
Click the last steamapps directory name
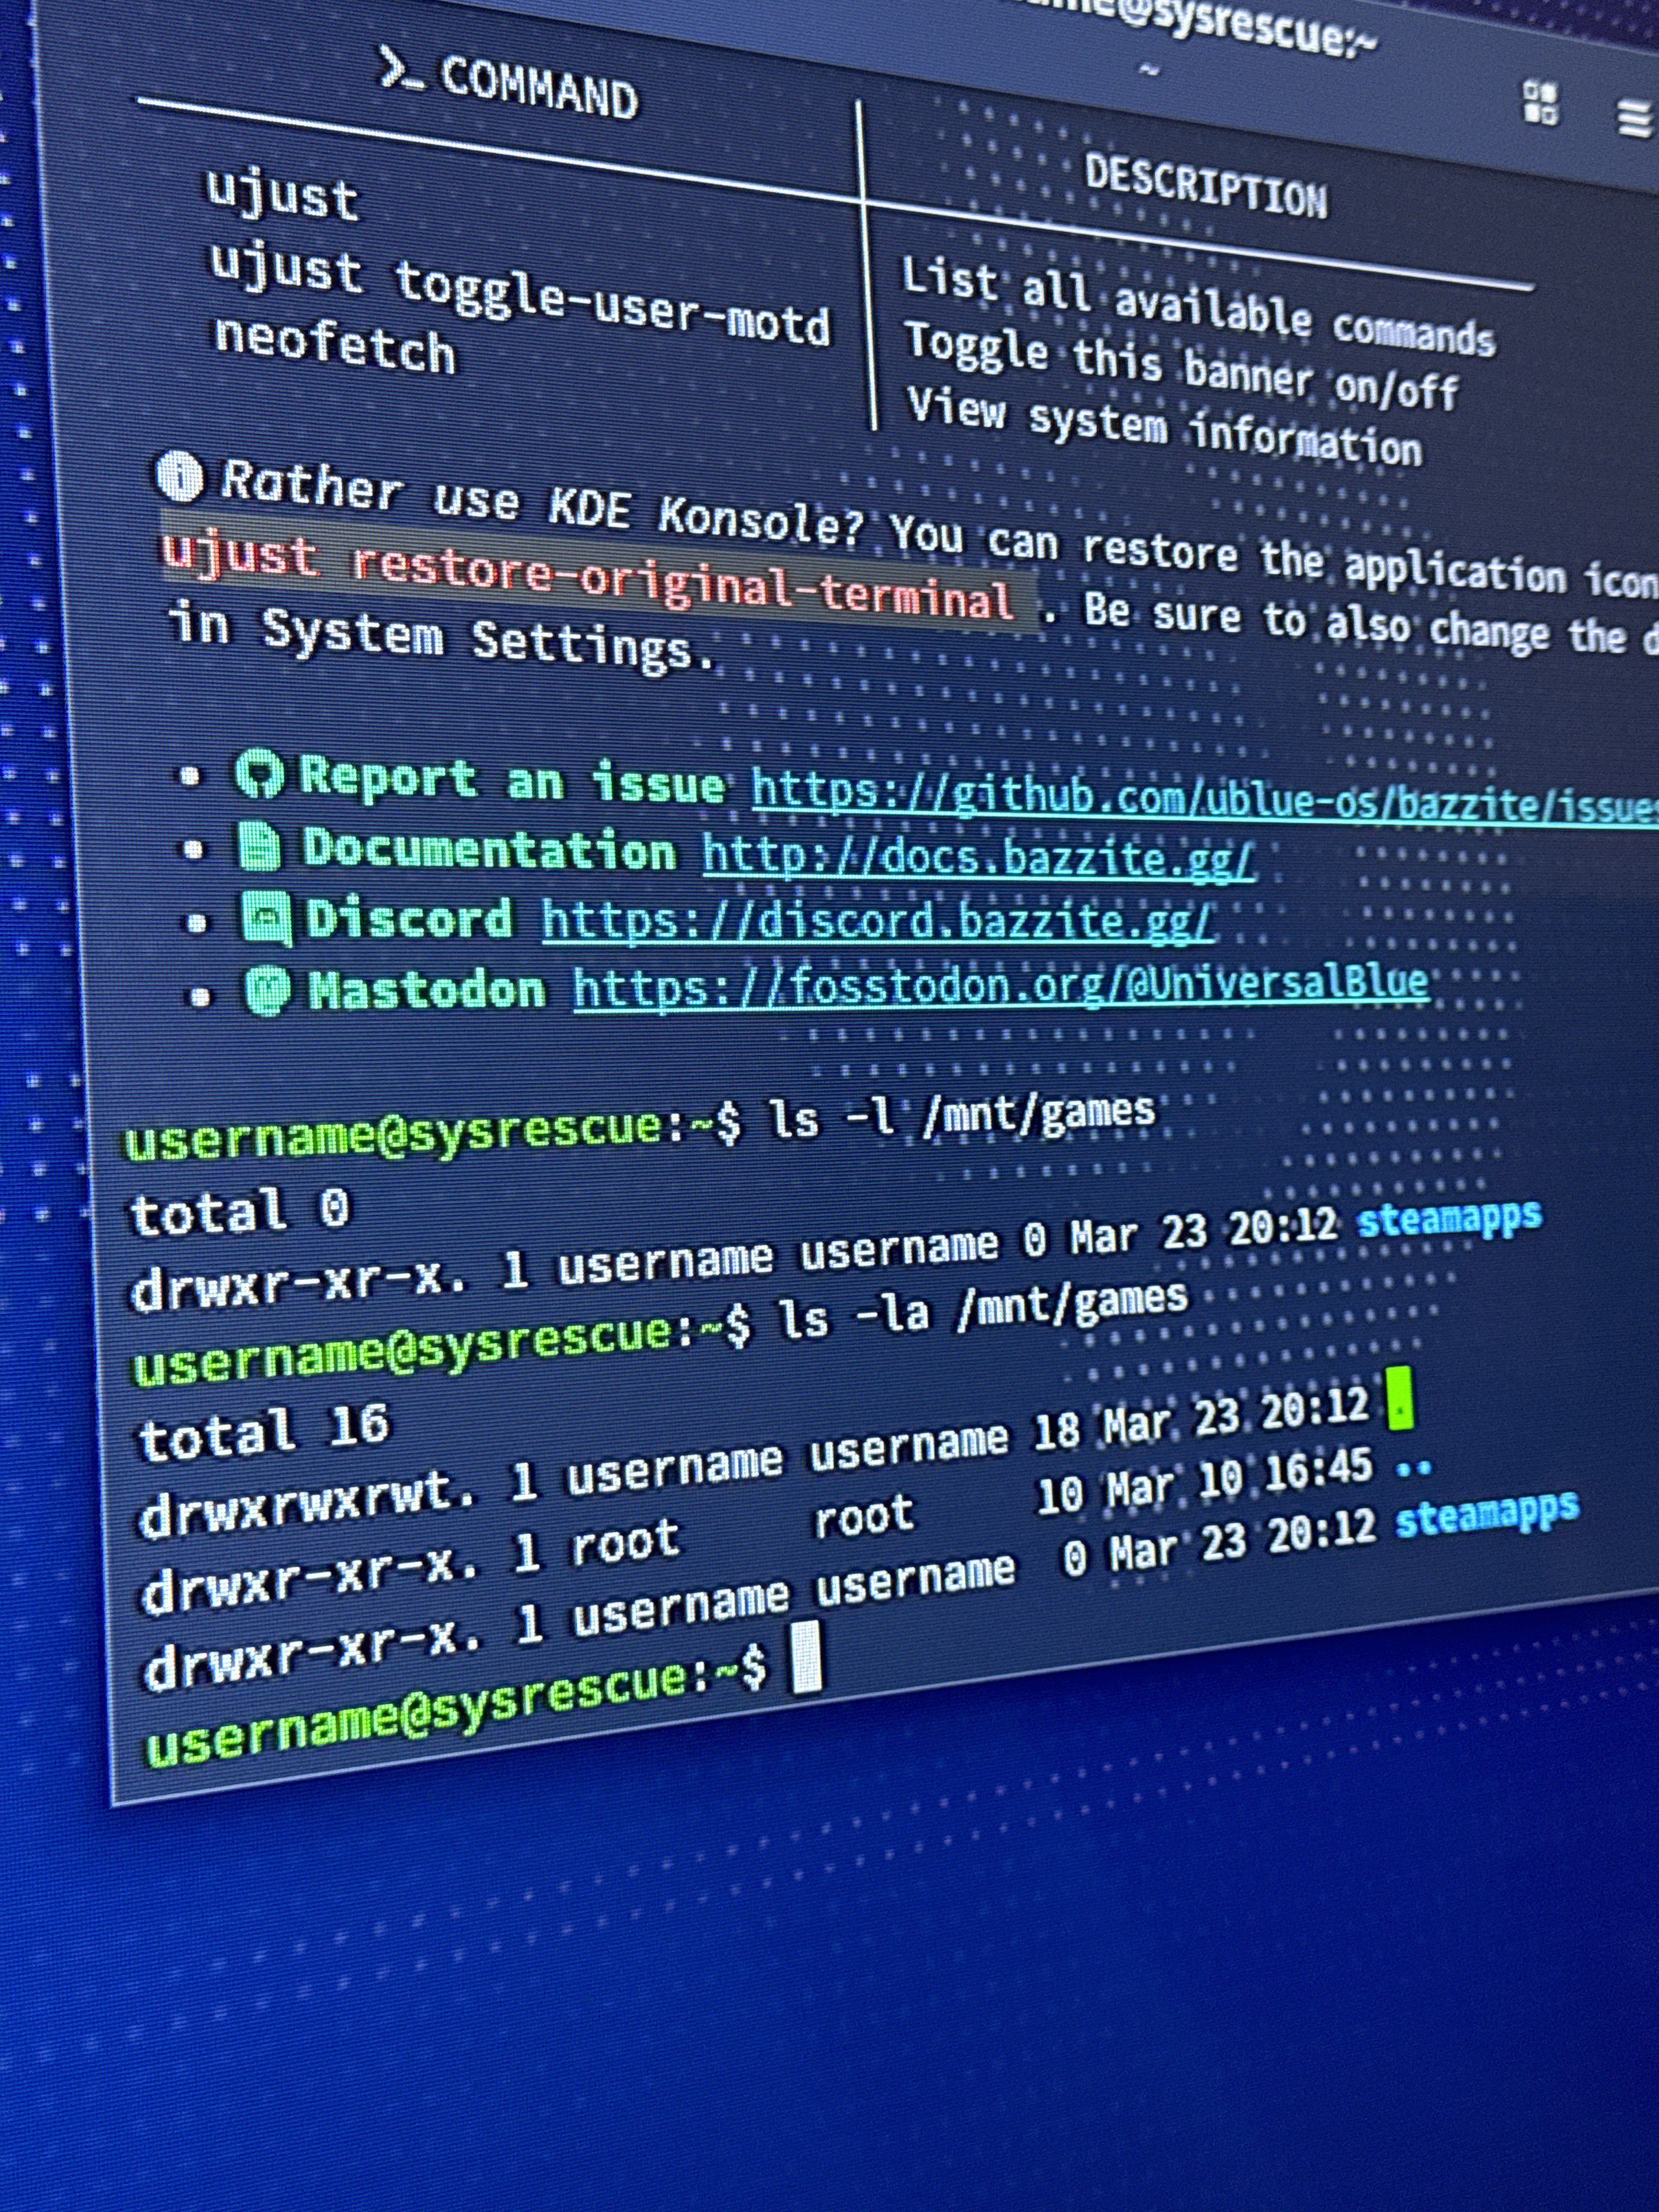tap(1486, 1515)
